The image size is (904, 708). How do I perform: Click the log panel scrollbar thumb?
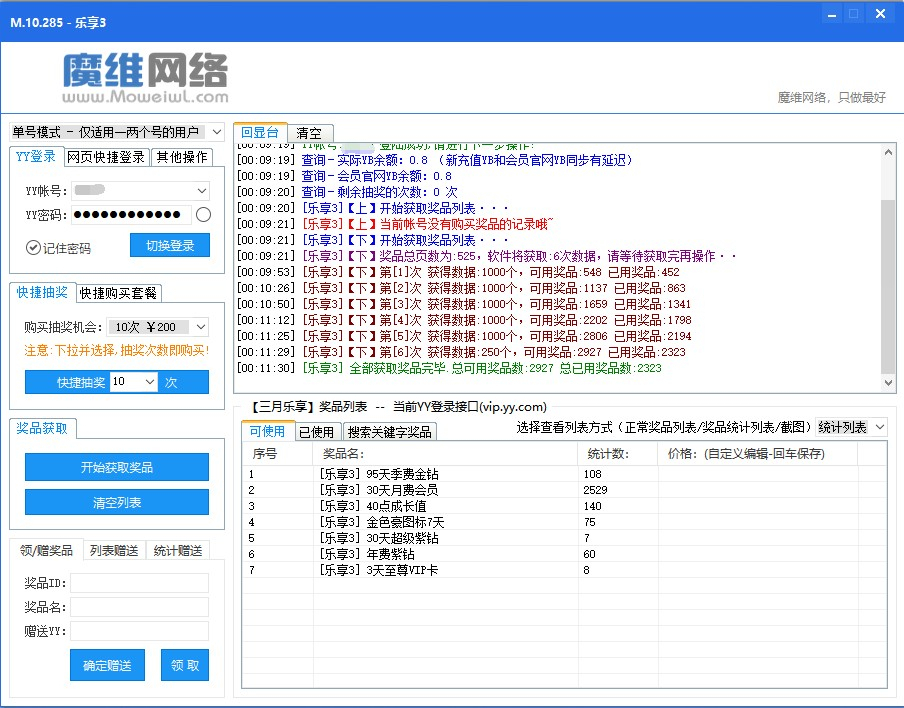[x=888, y=287]
